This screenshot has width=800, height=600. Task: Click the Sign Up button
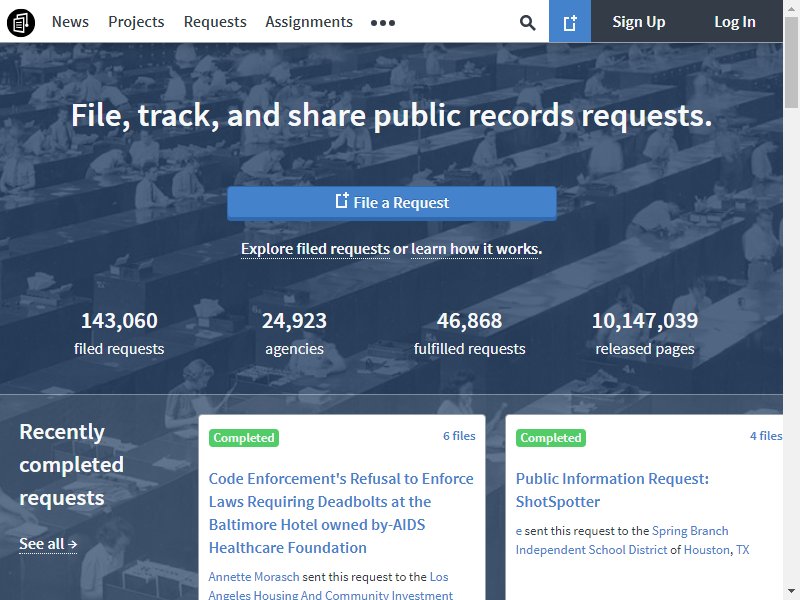tap(639, 21)
